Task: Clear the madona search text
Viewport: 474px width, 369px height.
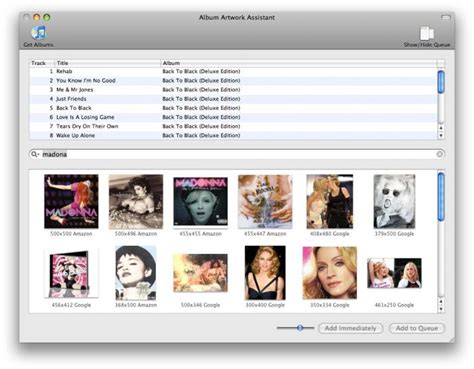Action: coord(440,154)
